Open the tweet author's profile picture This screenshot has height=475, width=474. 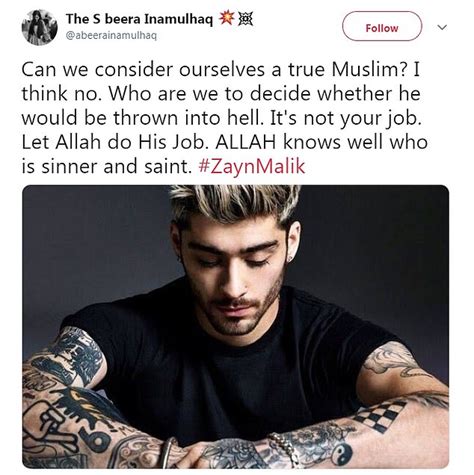coord(39,27)
